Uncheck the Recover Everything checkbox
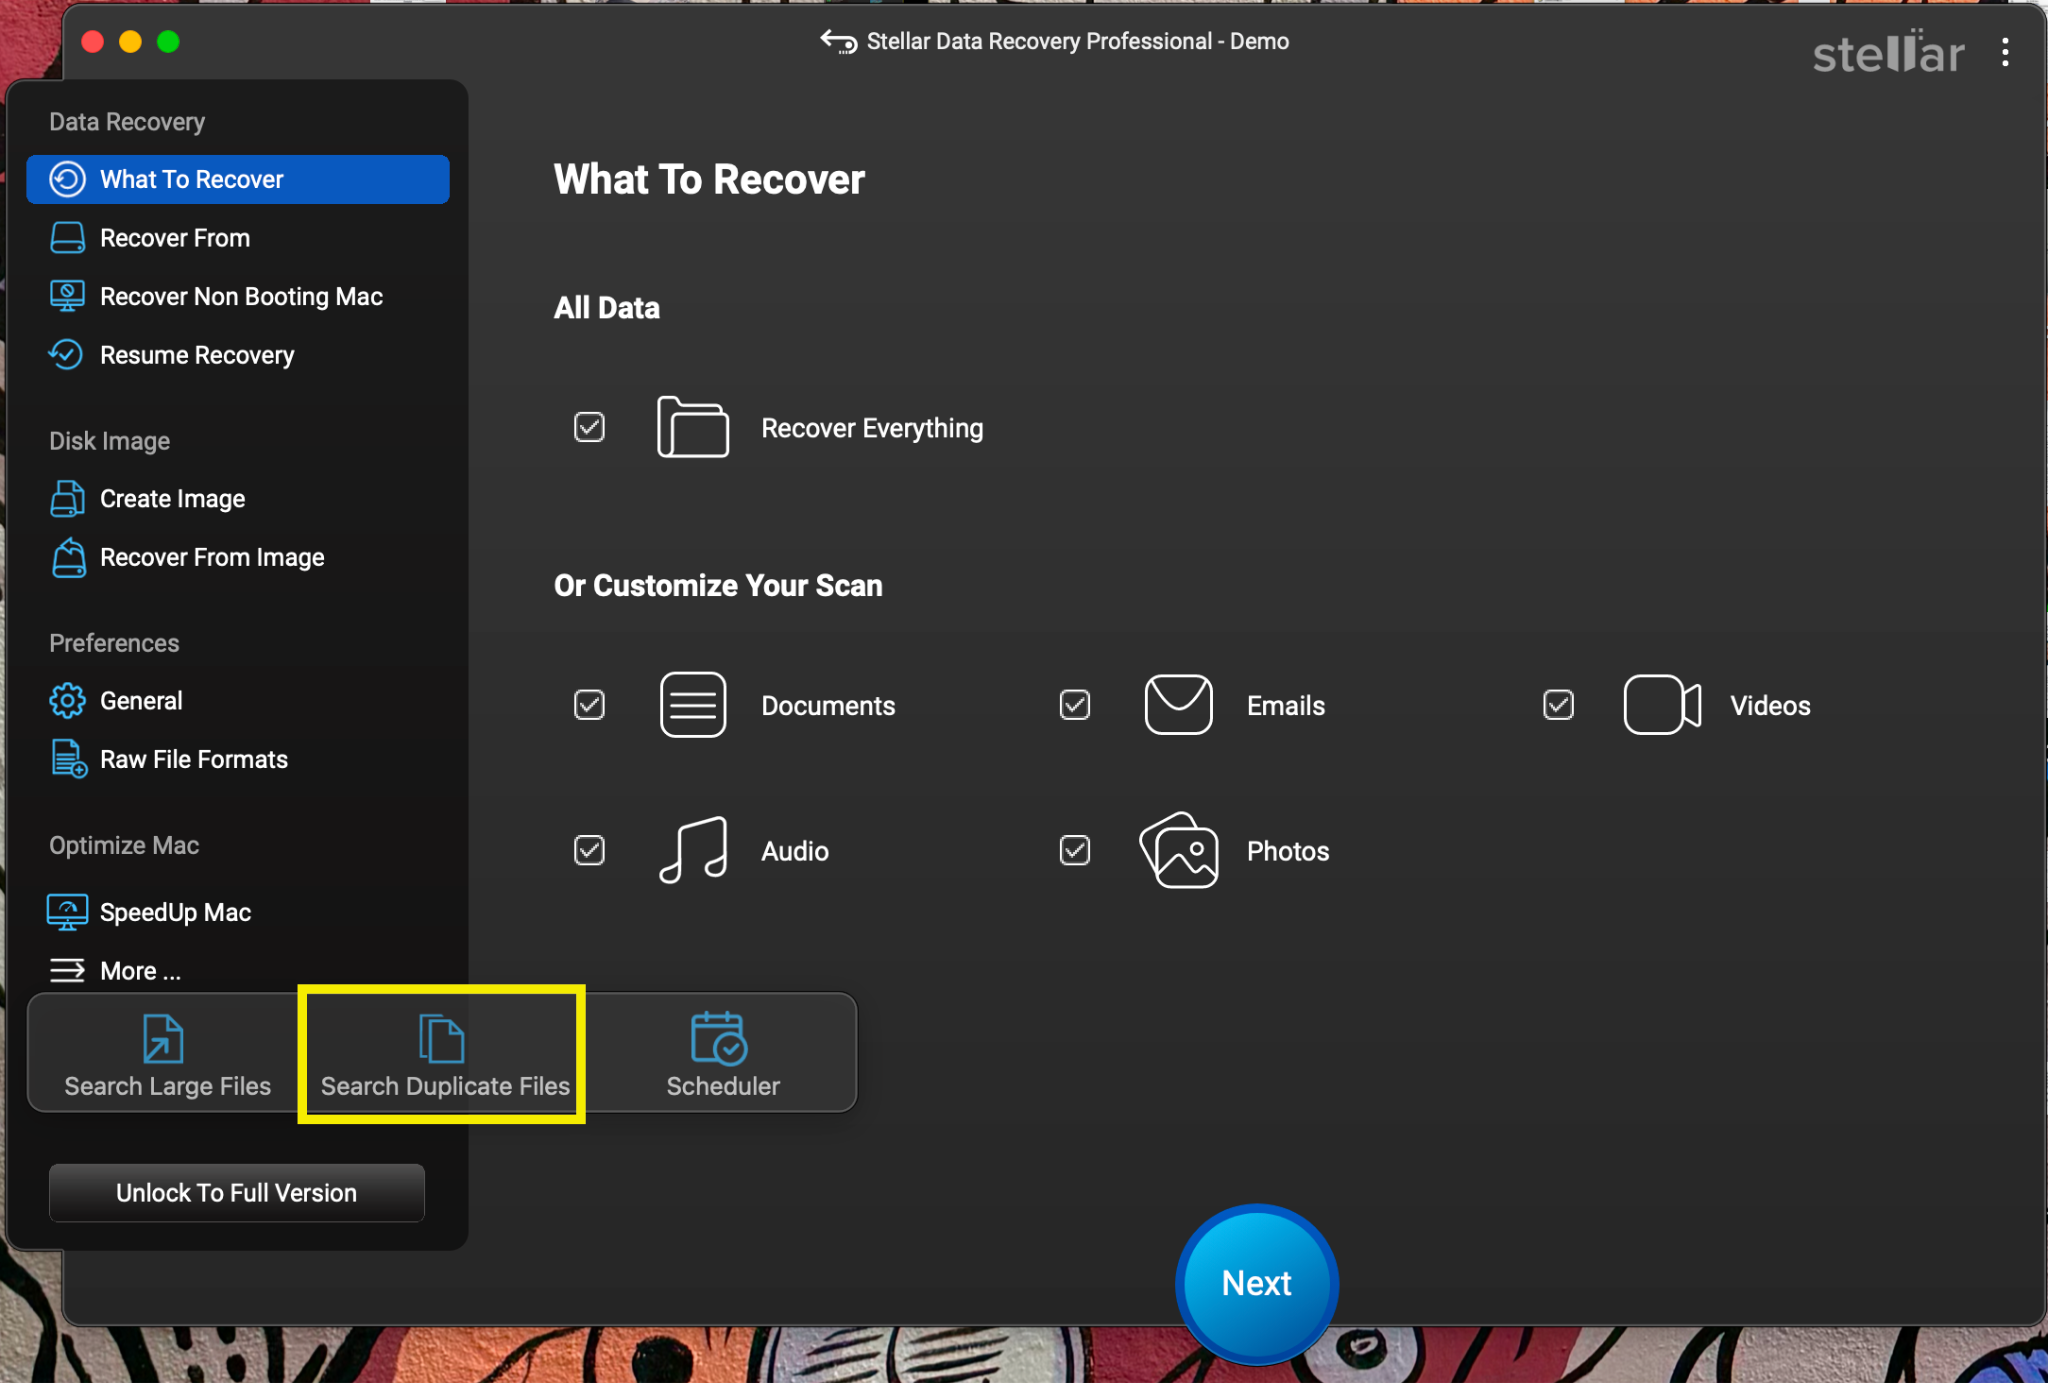 tap(589, 427)
